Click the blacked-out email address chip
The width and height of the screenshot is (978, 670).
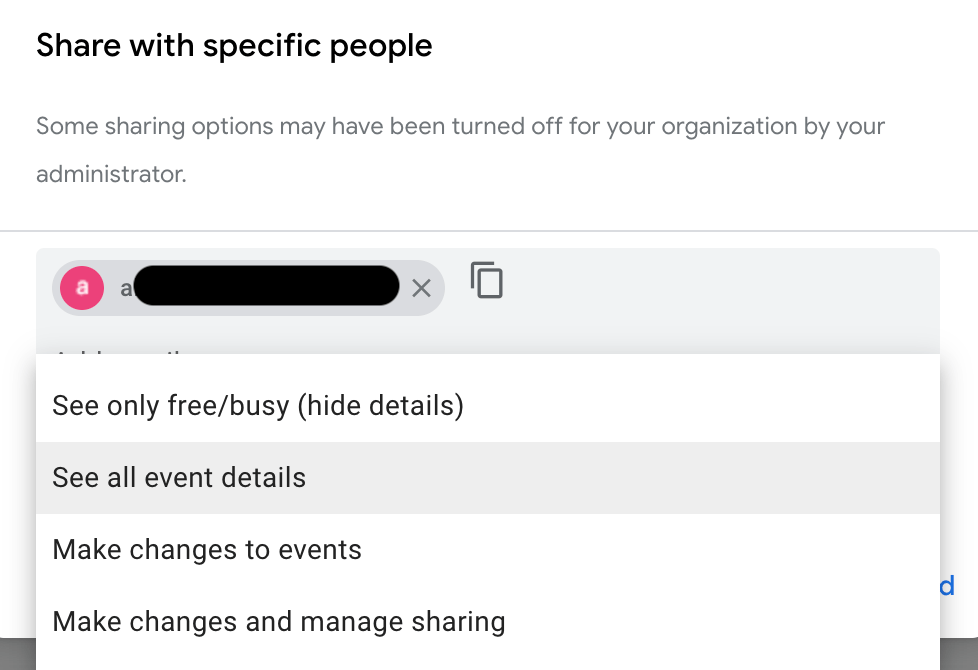(x=265, y=286)
